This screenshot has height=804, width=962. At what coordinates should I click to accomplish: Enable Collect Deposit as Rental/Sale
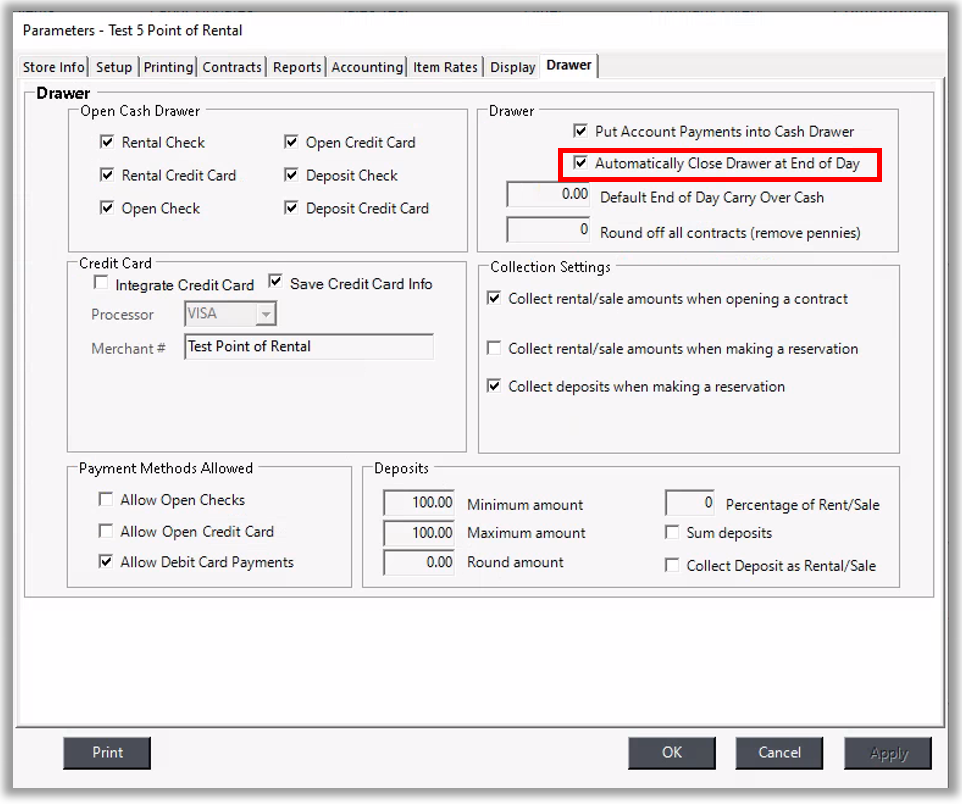[x=672, y=565]
